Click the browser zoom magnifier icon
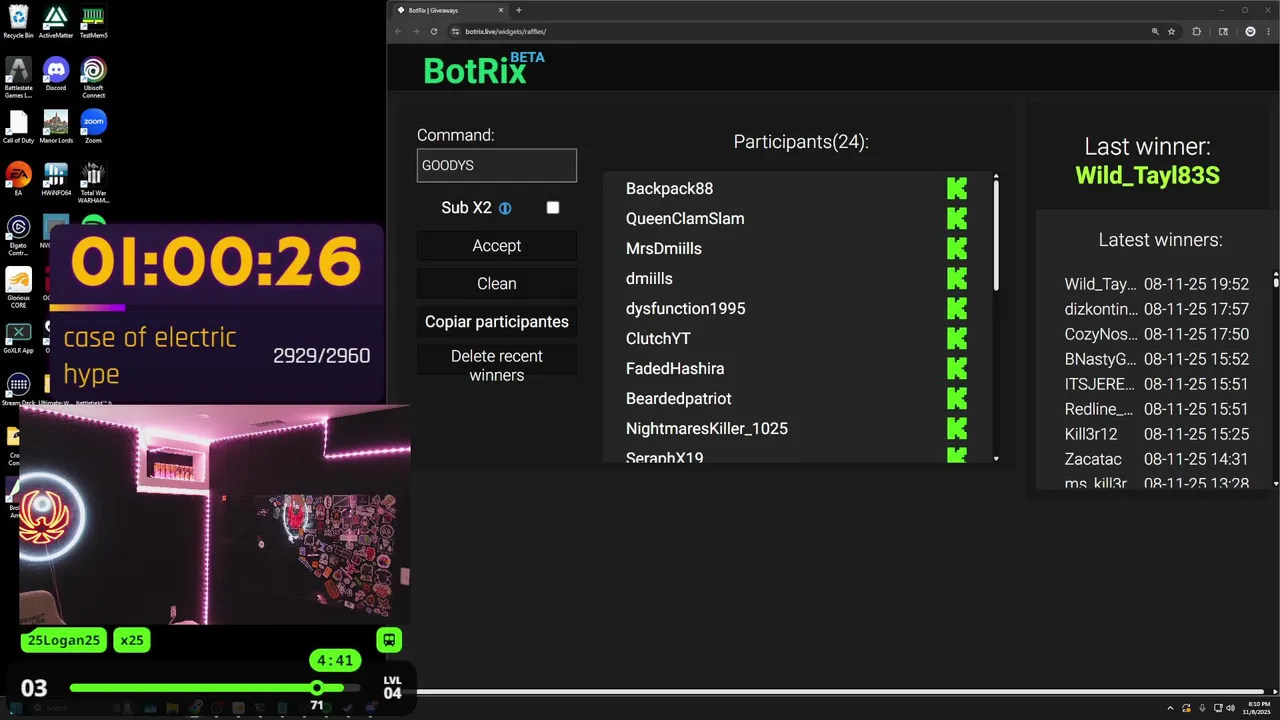Image resolution: width=1280 pixels, height=720 pixels. (x=1155, y=31)
